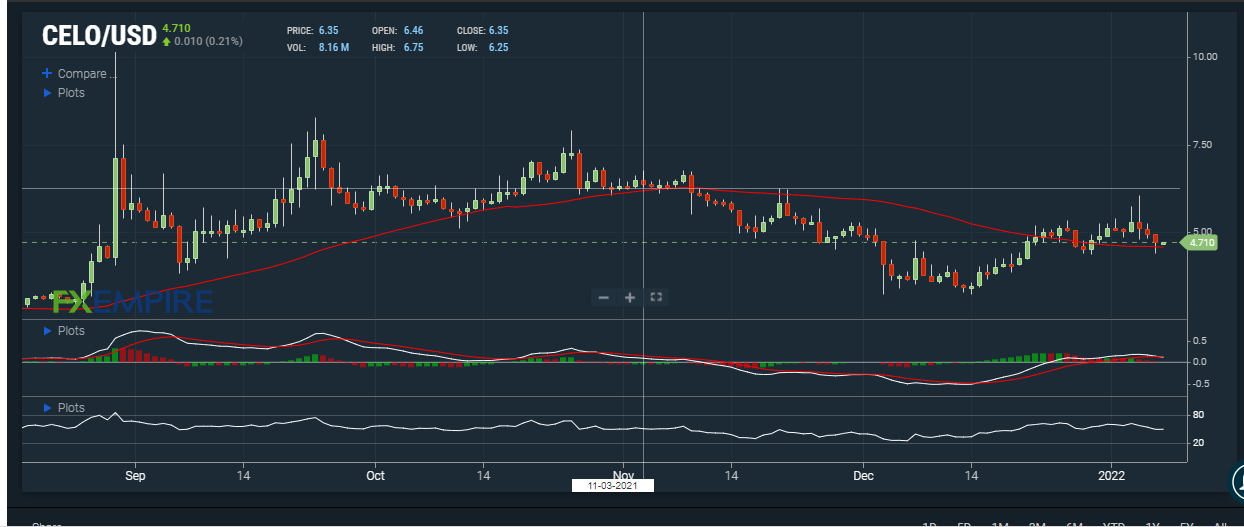Click the PRICE value 6.35

coord(329,31)
